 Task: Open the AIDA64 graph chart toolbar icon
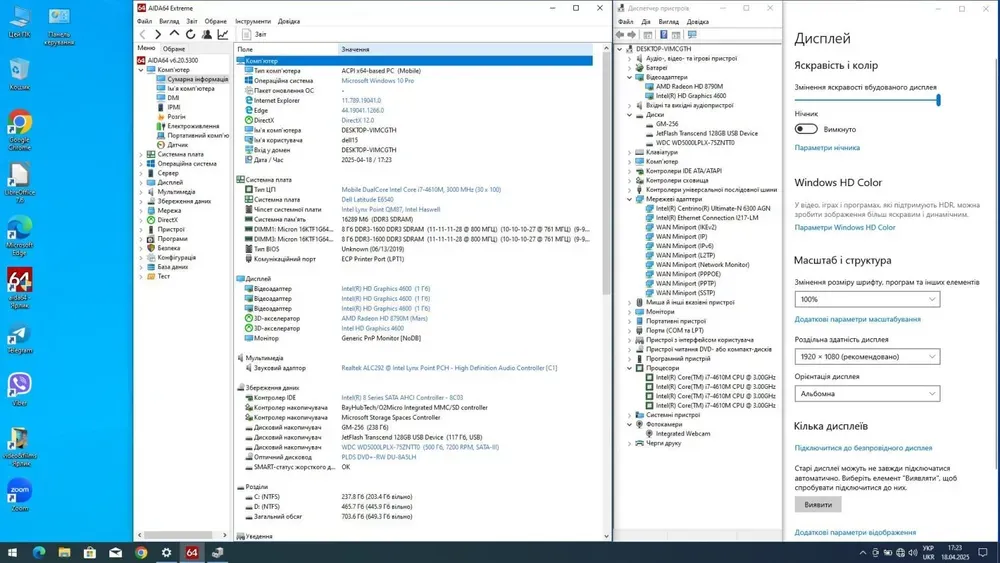(223, 34)
